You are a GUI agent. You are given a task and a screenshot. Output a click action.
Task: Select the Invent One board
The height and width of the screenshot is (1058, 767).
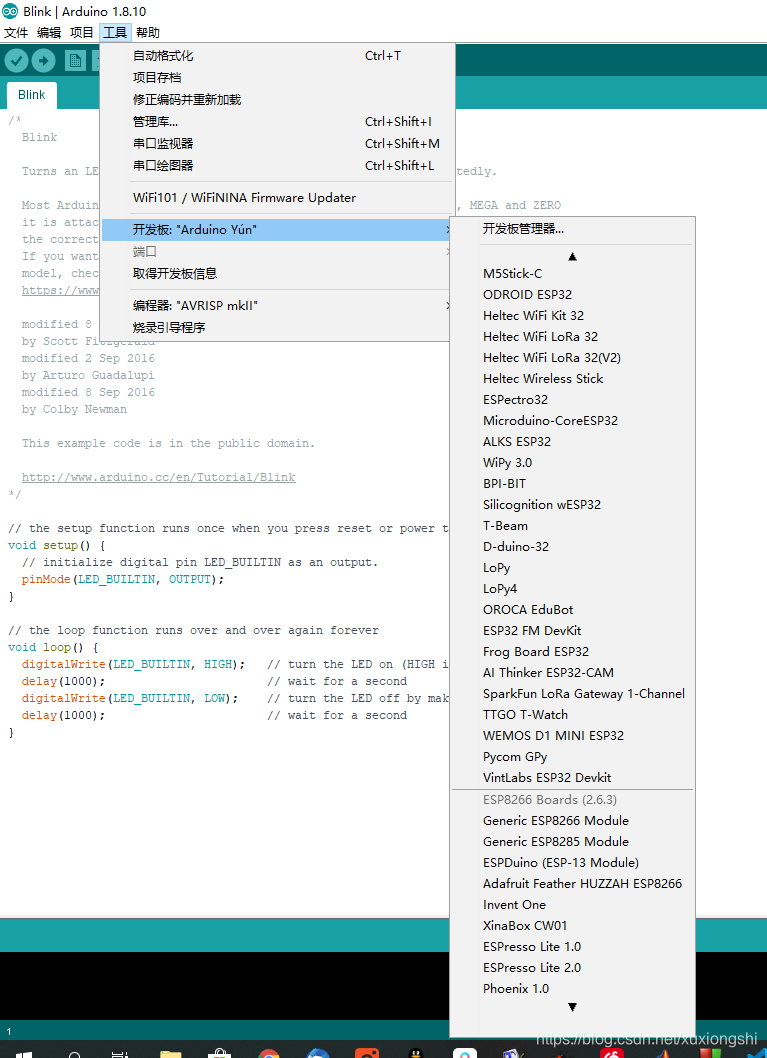tap(573, 905)
